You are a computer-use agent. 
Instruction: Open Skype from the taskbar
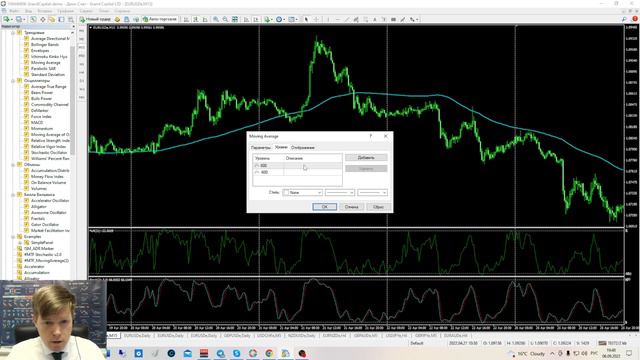(x=236, y=353)
